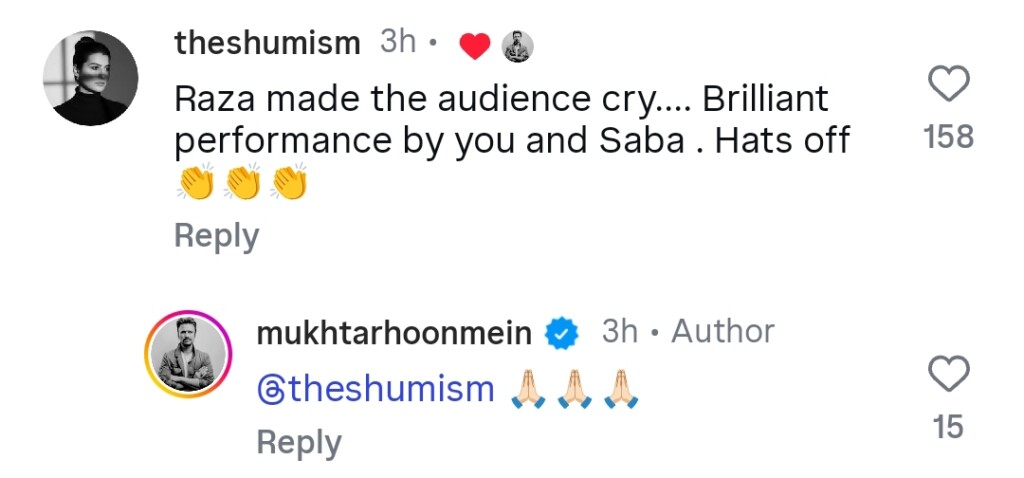Like the theshumism comment with heart outline
Viewport: 1024px width, 478px height.
(x=948, y=85)
